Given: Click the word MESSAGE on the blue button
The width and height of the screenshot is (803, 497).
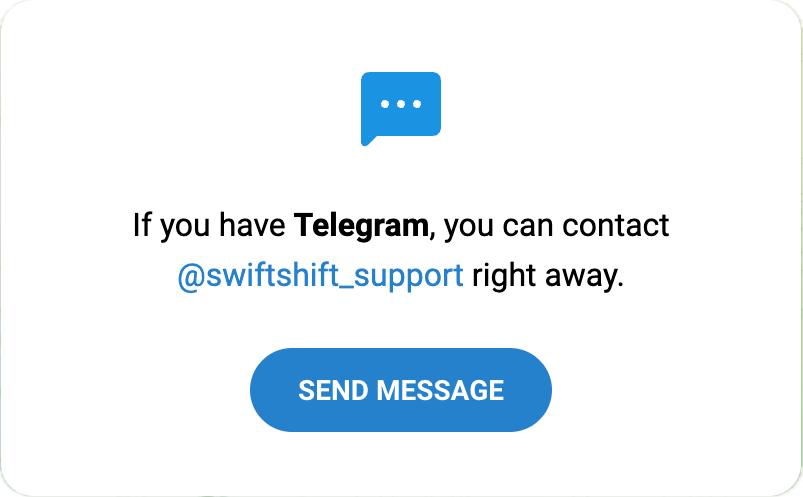Looking at the screenshot, I should tap(440, 390).
